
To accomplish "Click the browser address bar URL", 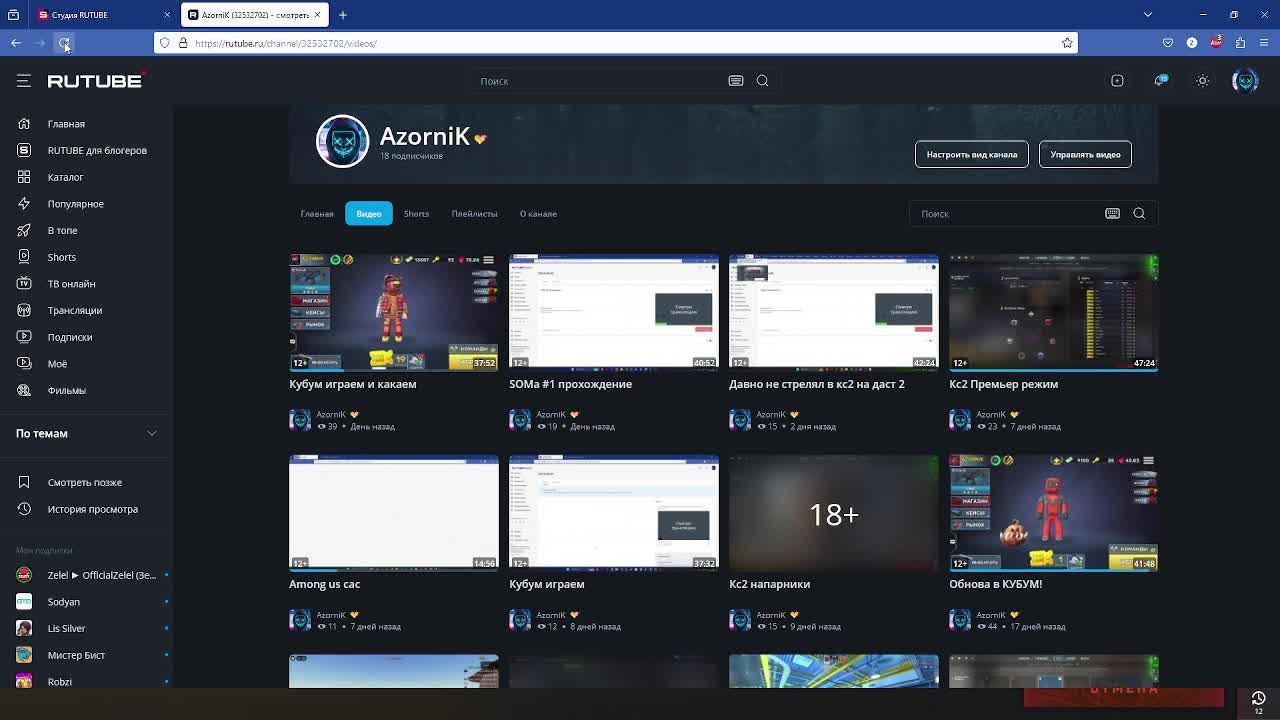I will (x=615, y=43).
